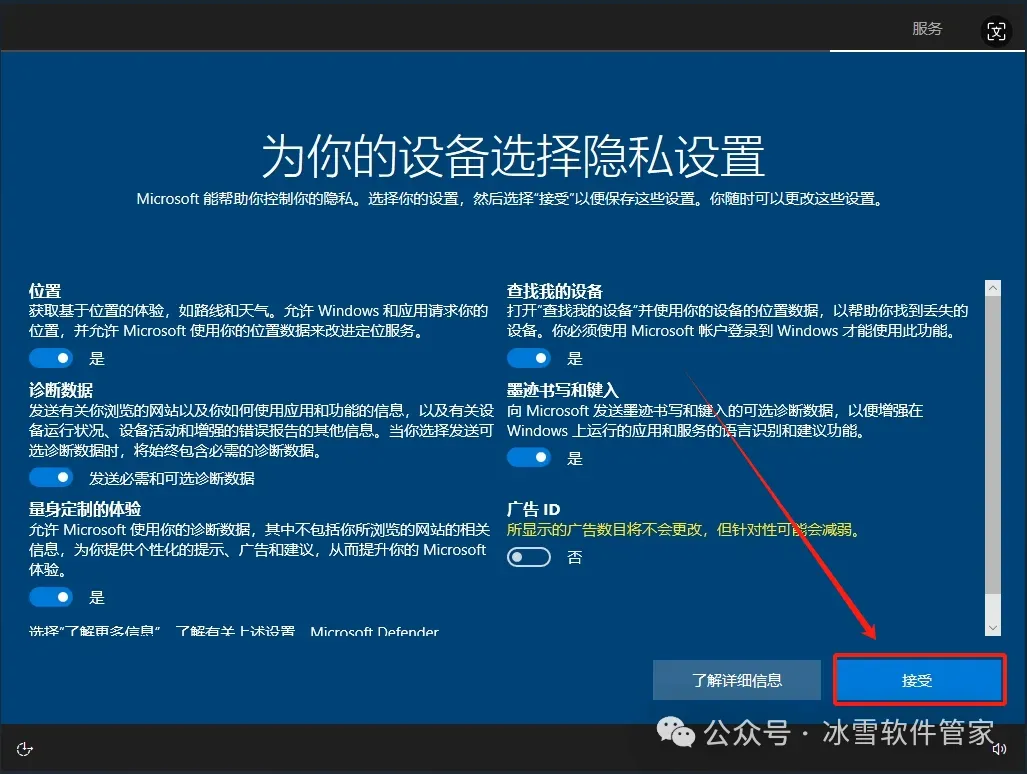Viewport: 1027px width, 774px height.
Task: Click the 量身定制的体验 heading
Action: (x=84, y=509)
